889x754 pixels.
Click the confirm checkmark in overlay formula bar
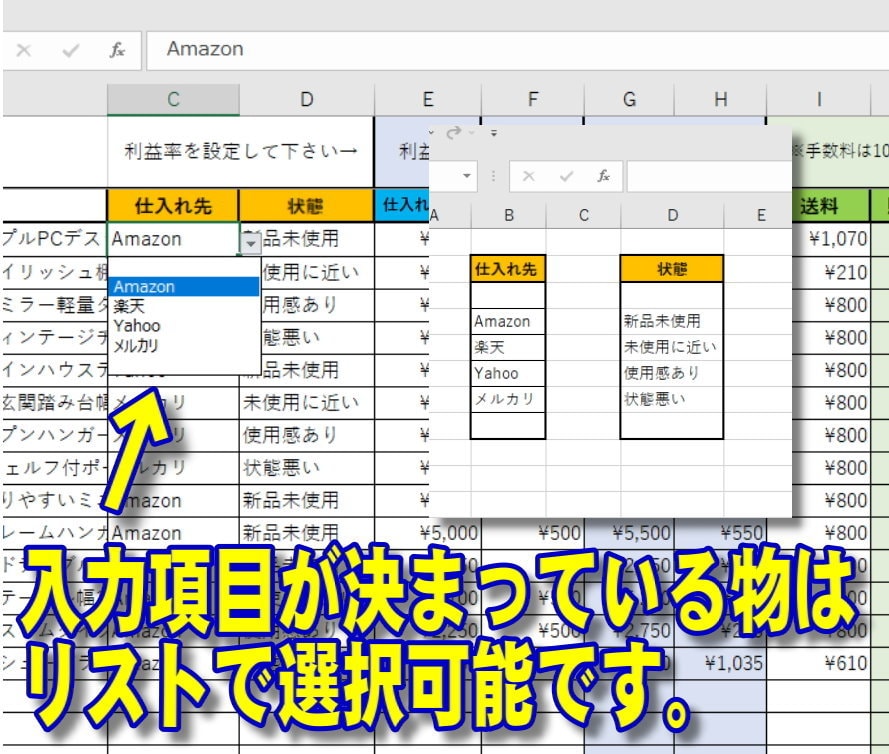tap(566, 176)
